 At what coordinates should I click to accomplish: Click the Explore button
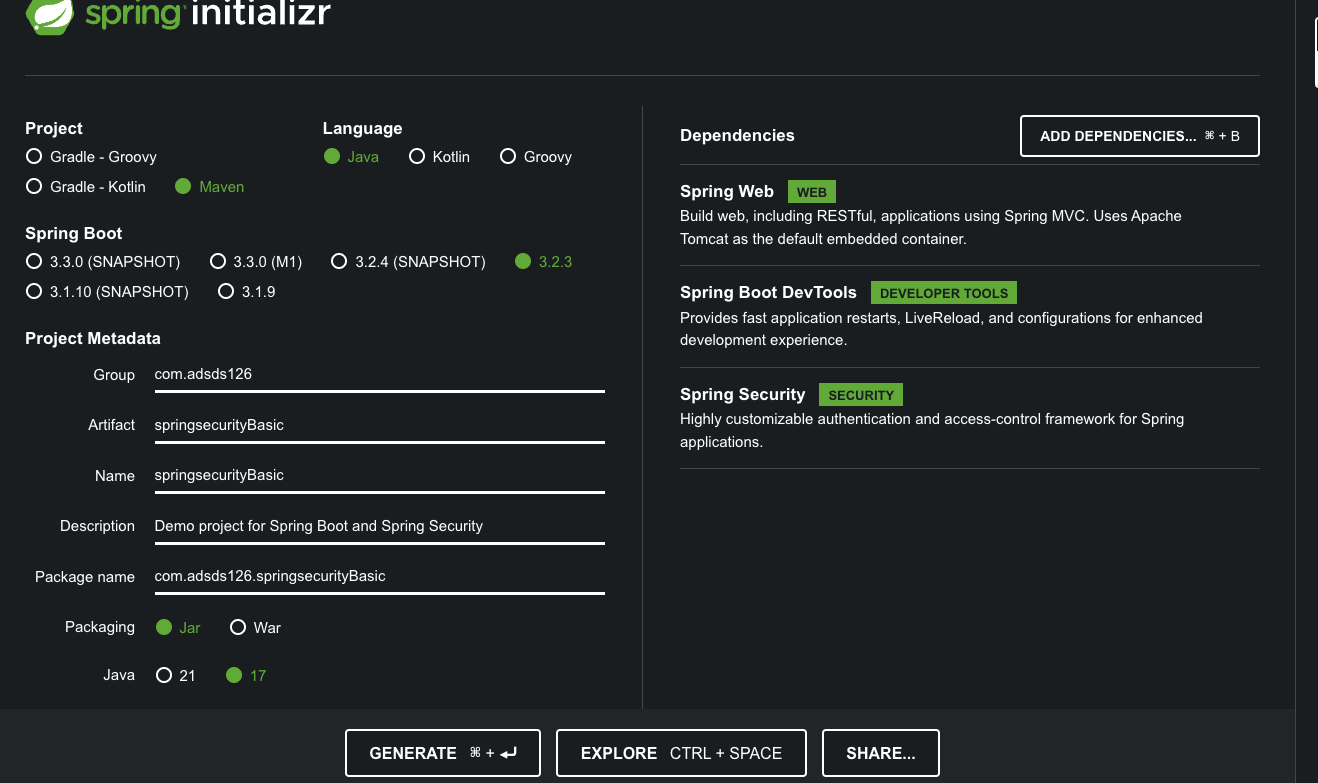pyautogui.click(x=681, y=753)
